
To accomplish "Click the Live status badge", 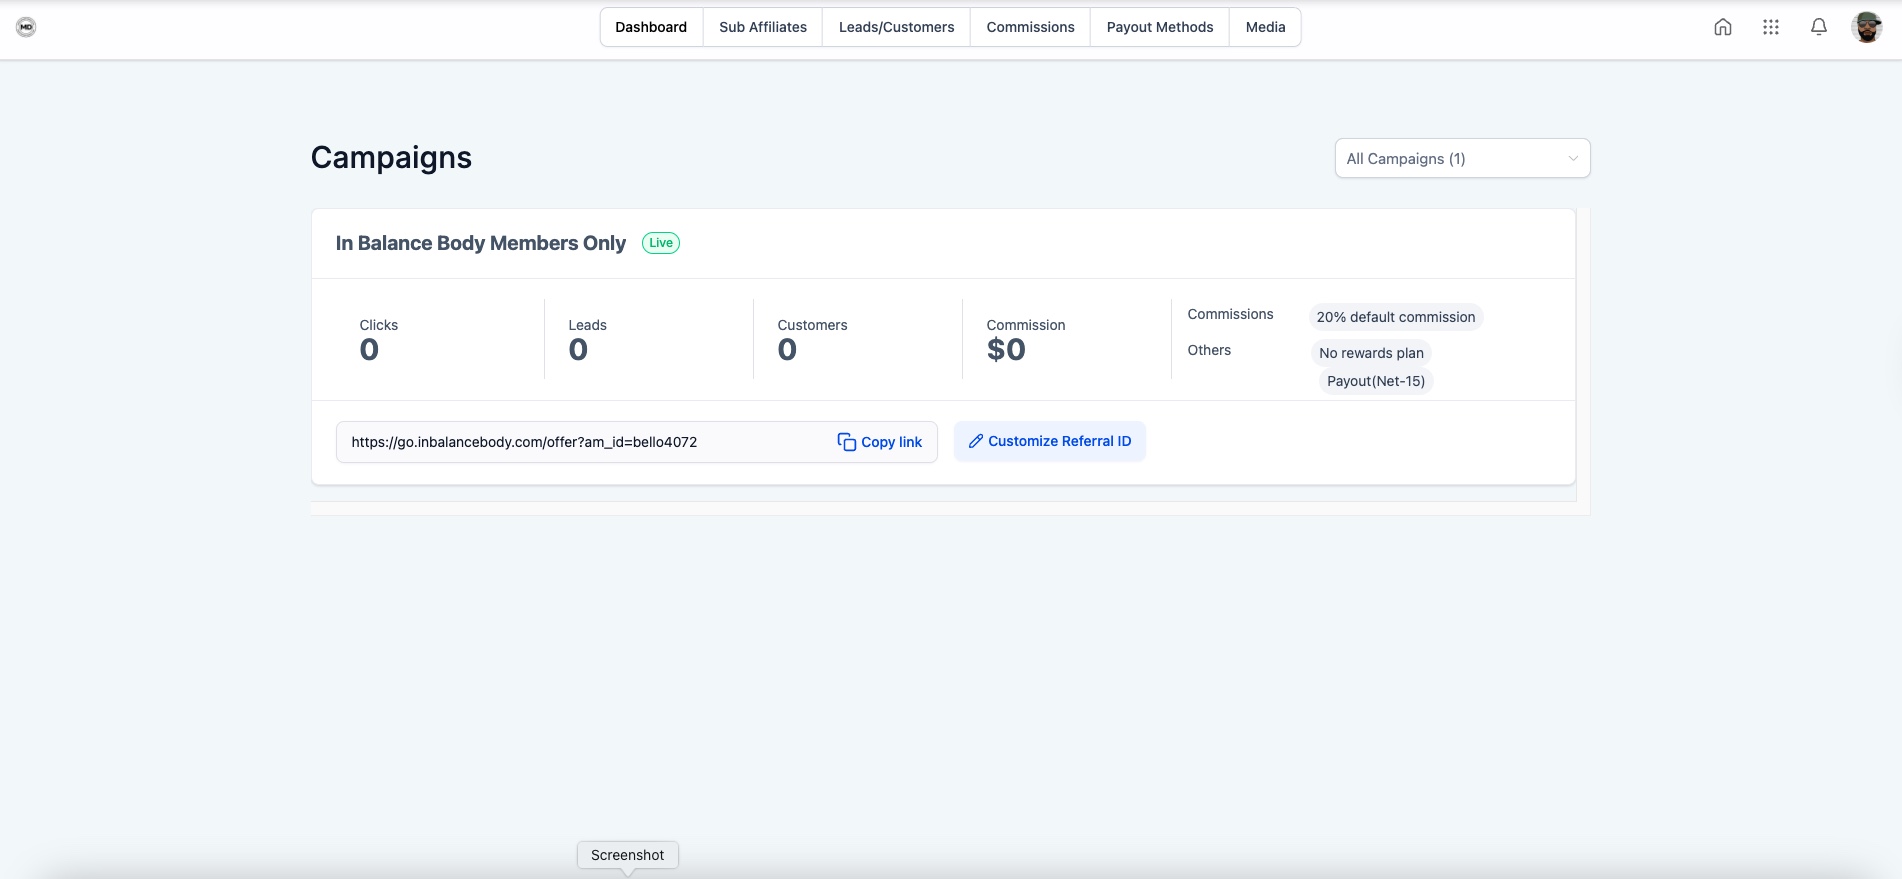I will 661,243.
